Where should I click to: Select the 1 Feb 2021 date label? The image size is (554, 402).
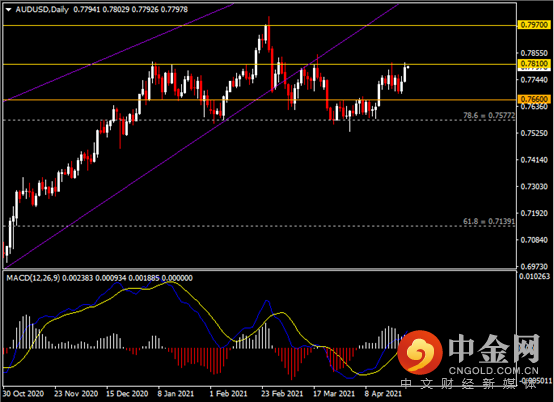[228, 394]
